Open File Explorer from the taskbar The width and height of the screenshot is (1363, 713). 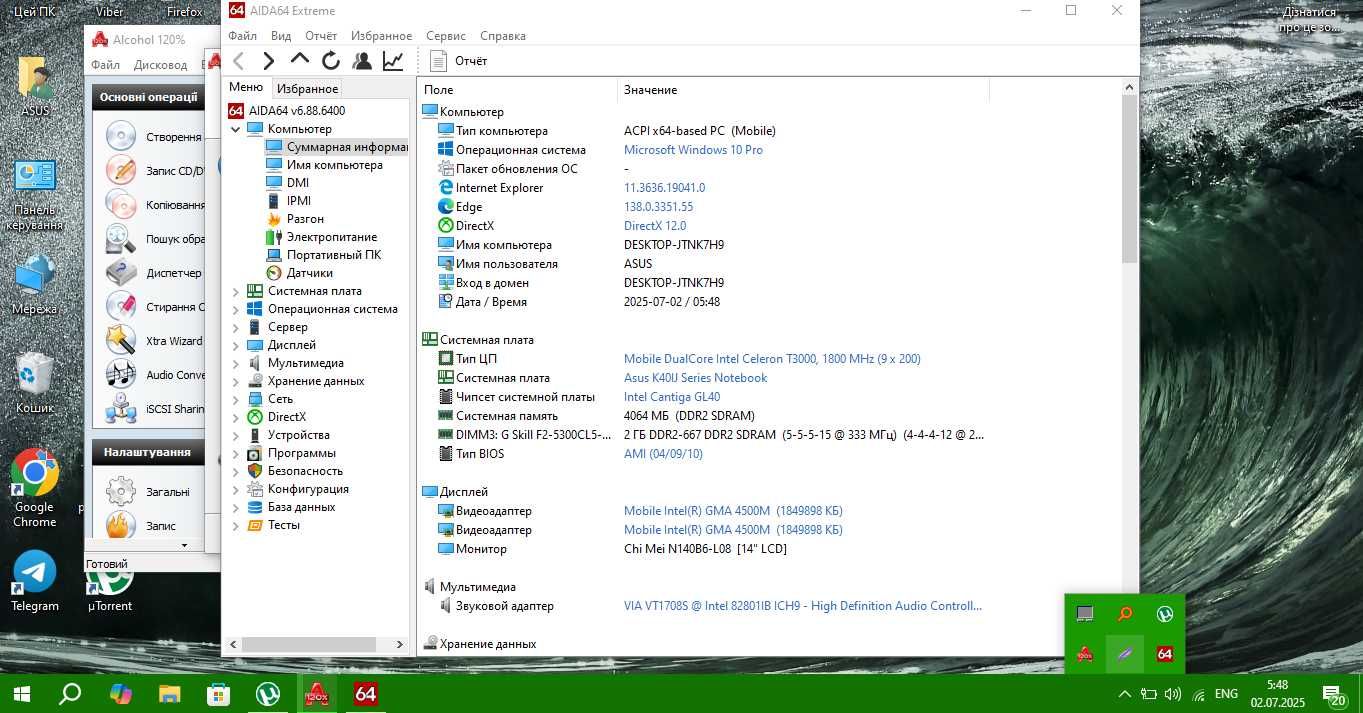click(170, 693)
